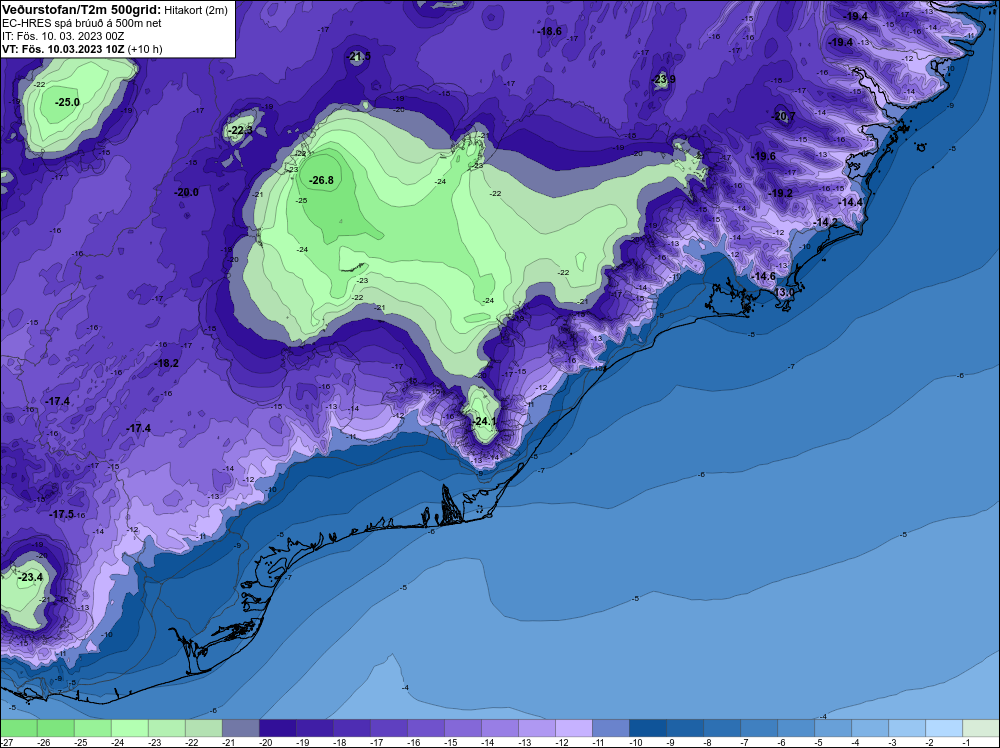This screenshot has height=748, width=1000.
Task: Select the -18.6 temperature label
Action: [x=549, y=31]
